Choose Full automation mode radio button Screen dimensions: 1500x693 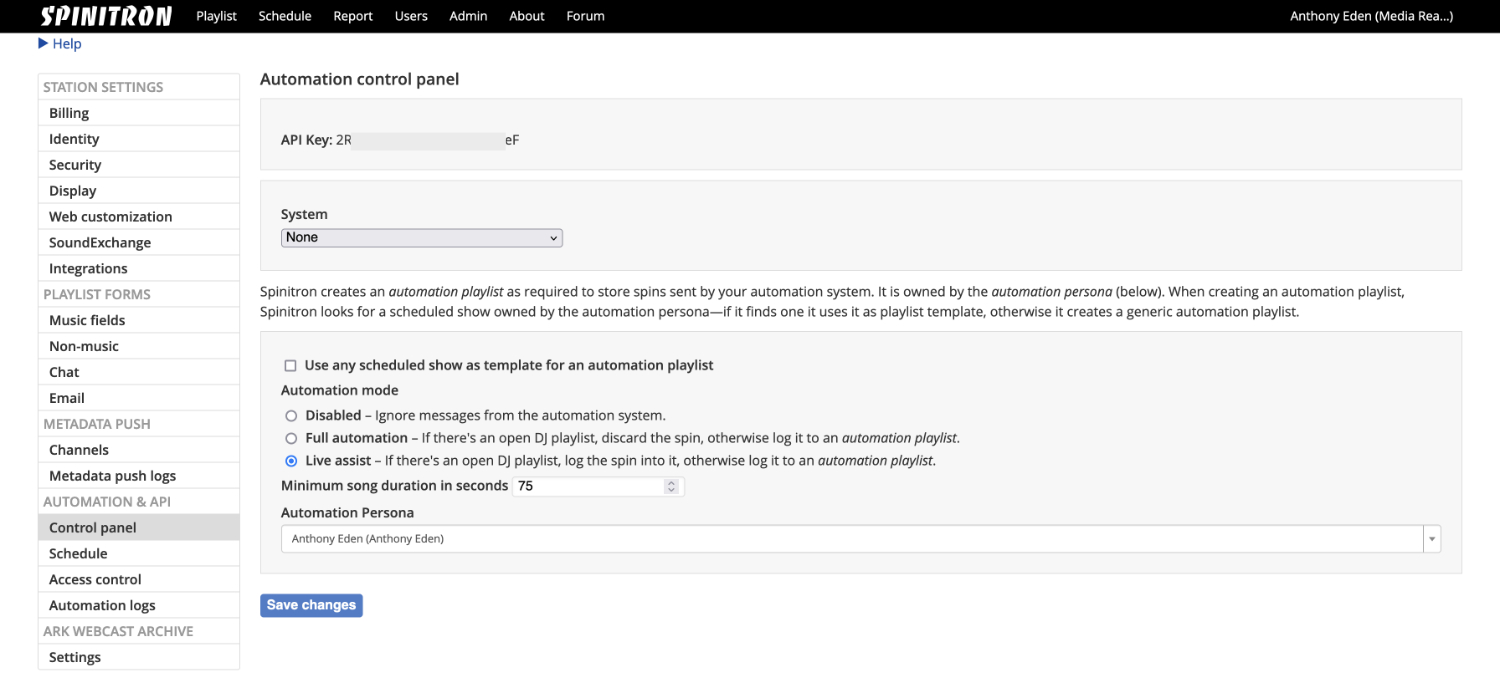point(291,438)
